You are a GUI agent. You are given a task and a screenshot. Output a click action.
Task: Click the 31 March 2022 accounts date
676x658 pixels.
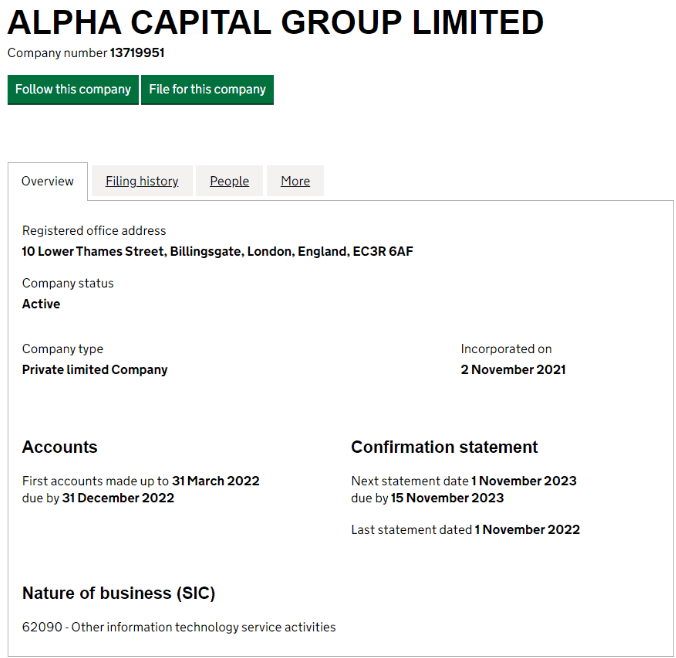[215, 481]
